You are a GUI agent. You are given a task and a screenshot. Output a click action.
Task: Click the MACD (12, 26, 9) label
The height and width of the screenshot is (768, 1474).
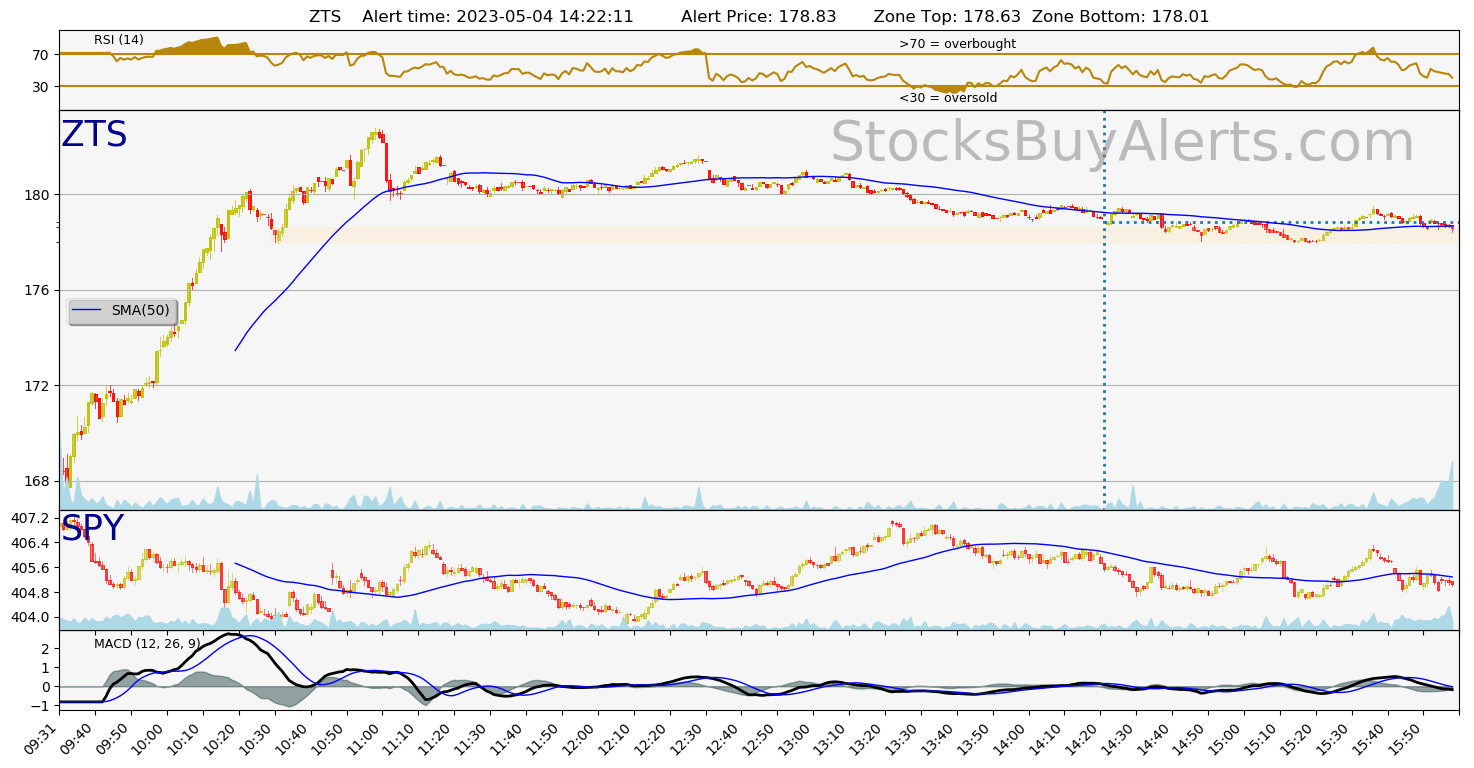[147, 644]
